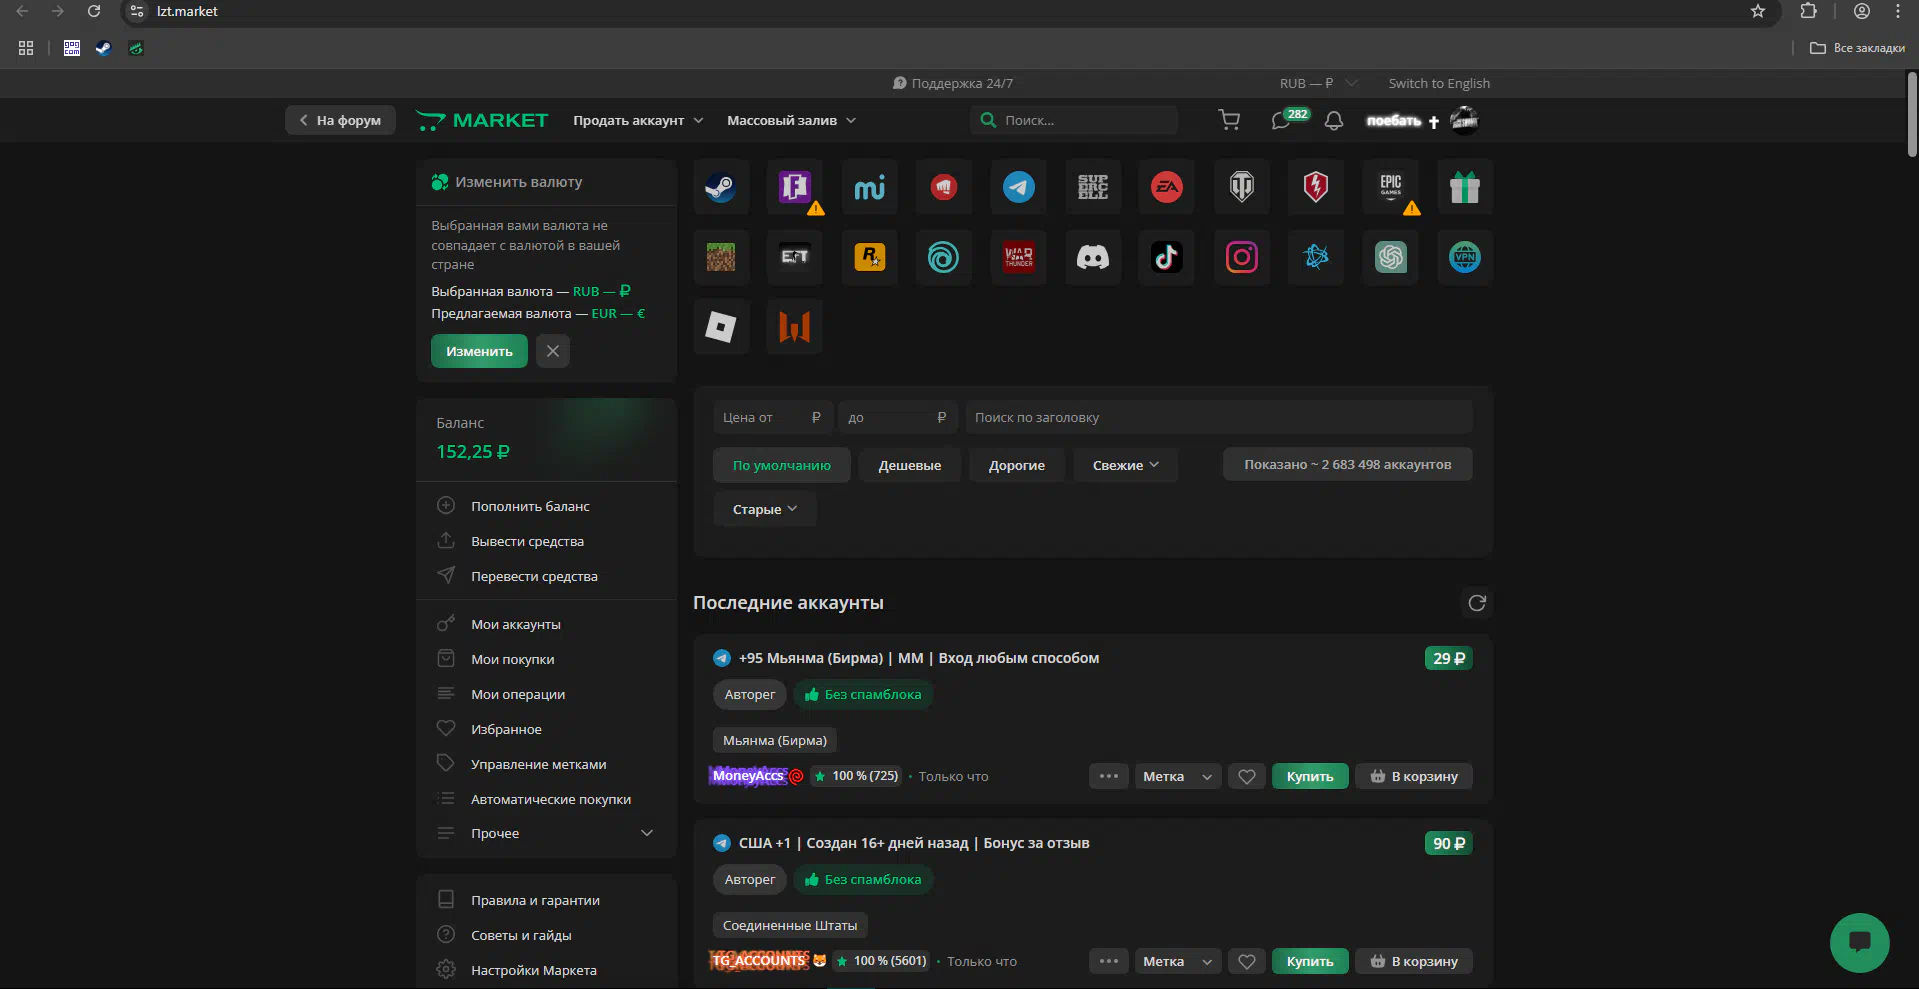Screen dimensions: 1919x989
Task: Open the Epic Games accounts category
Action: click(1391, 187)
